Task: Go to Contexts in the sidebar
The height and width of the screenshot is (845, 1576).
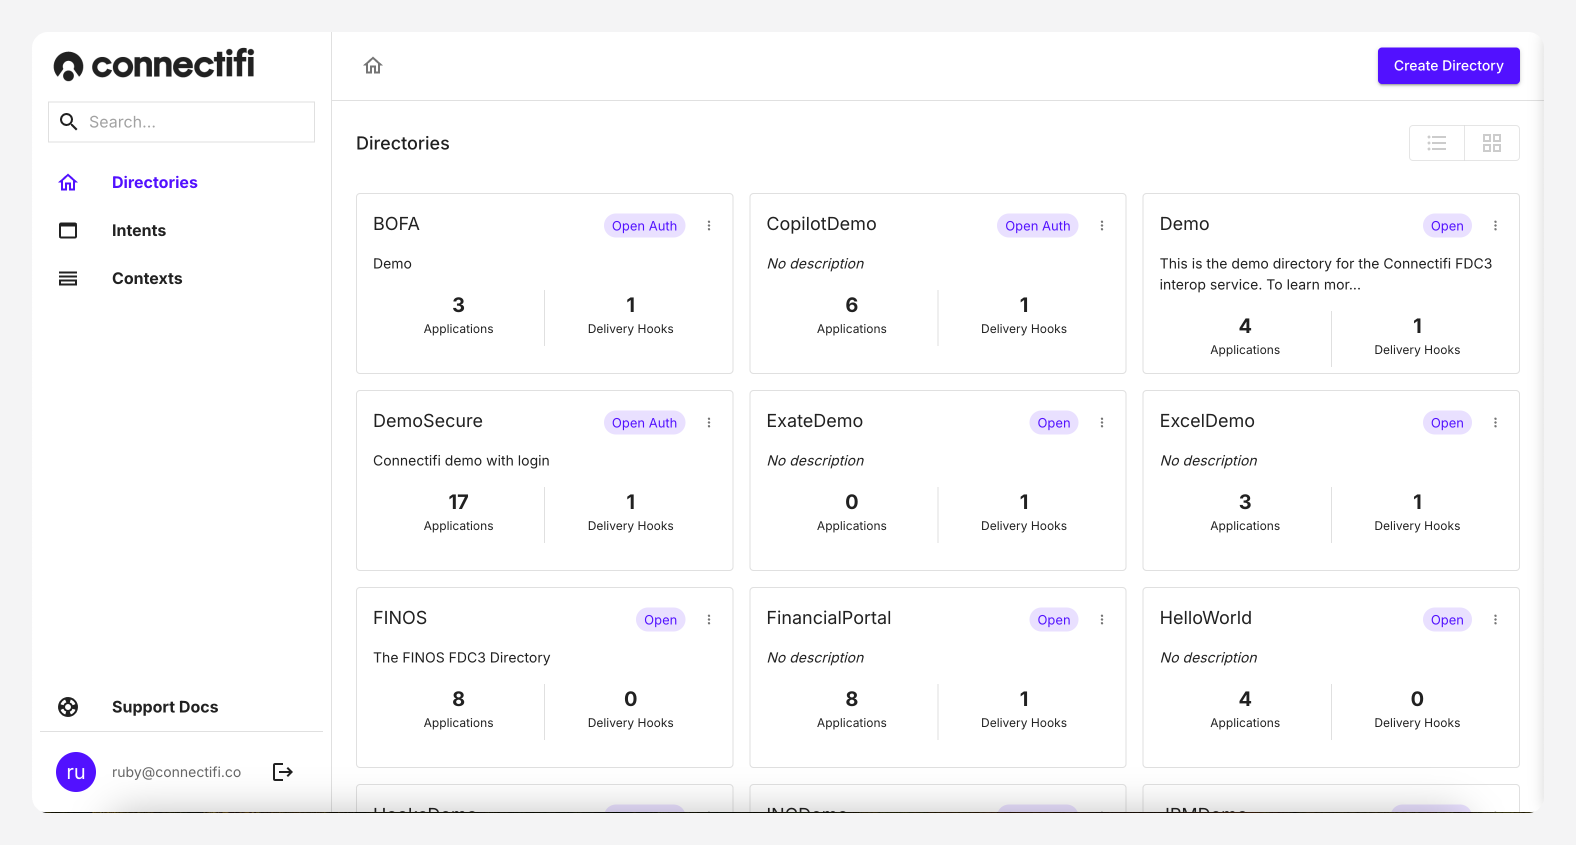Action: 147,278
